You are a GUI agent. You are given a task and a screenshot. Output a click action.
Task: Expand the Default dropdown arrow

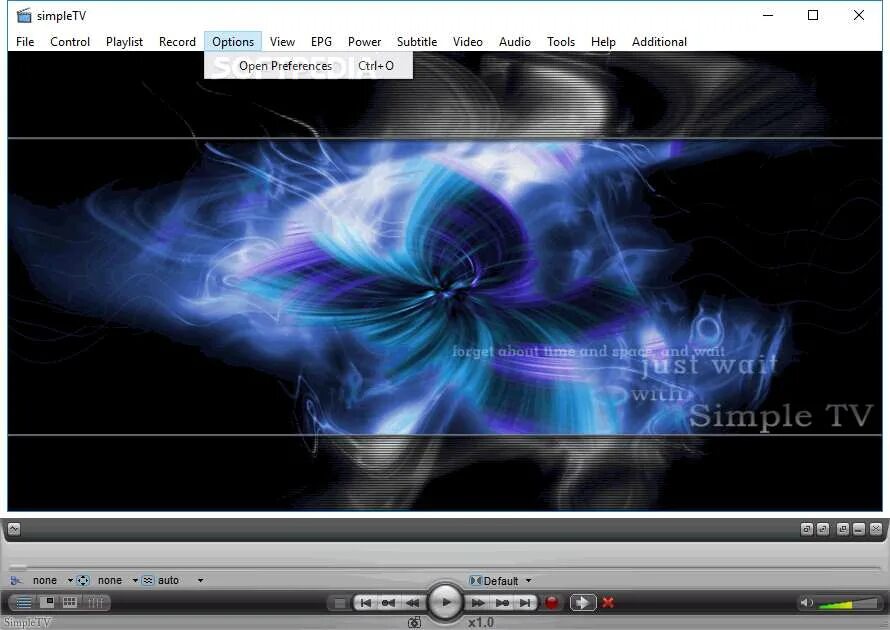(528, 581)
